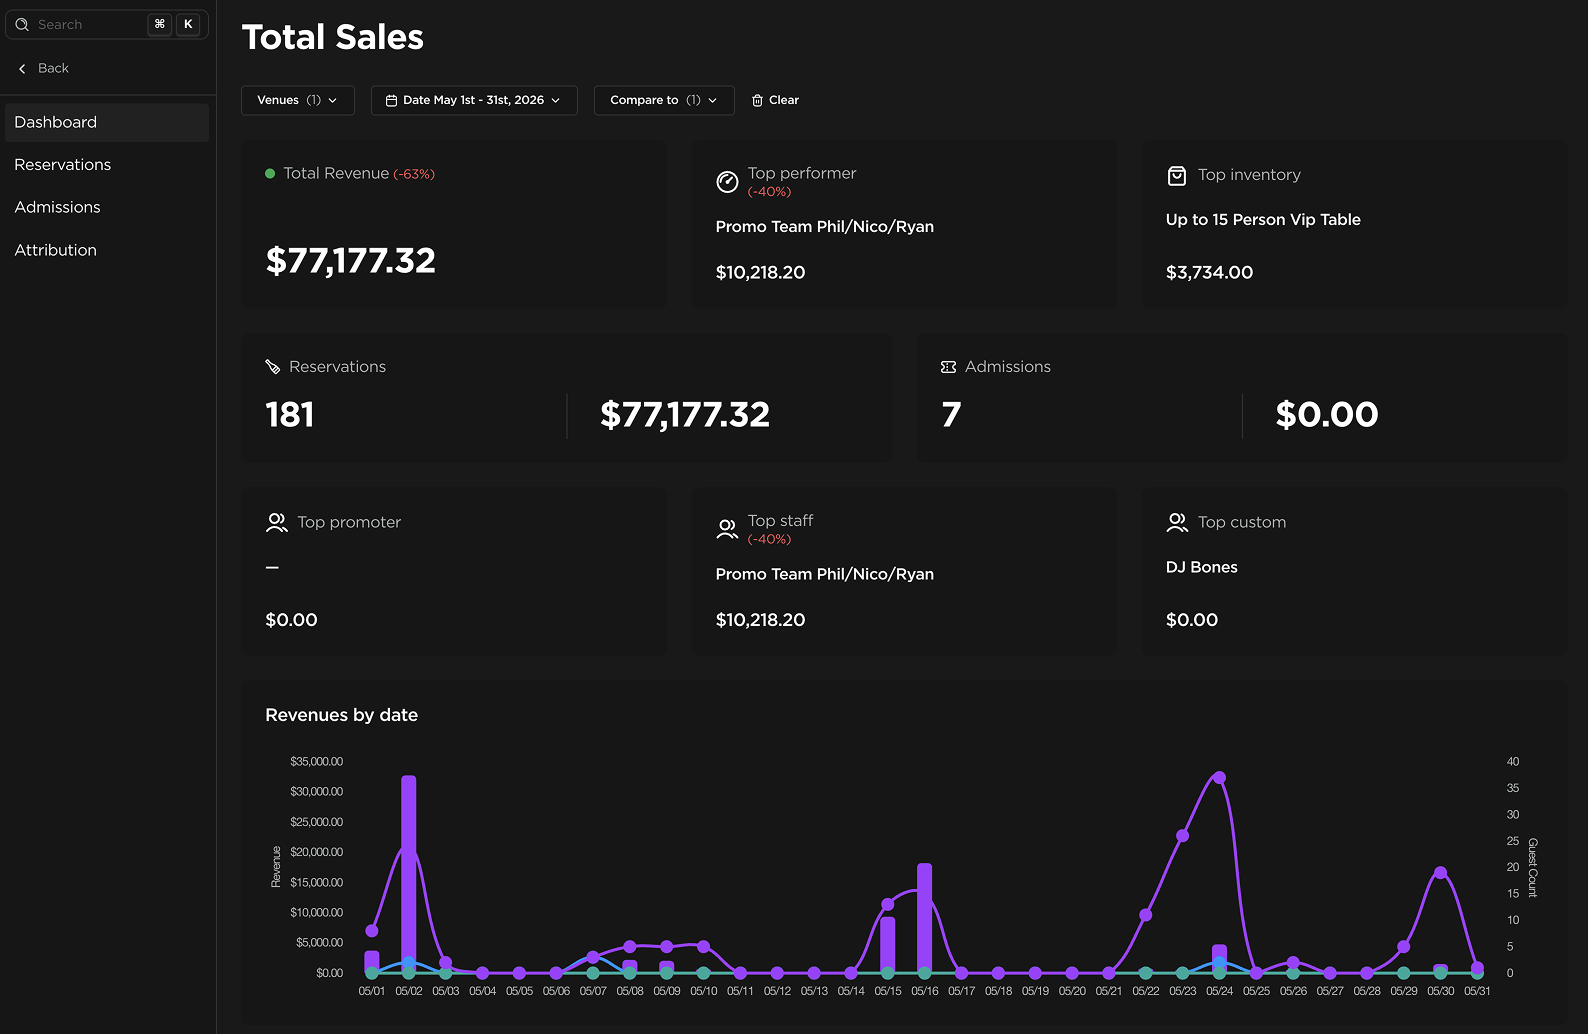The width and height of the screenshot is (1588, 1034).
Task: Click the tall 05/02 revenue bar
Action: click(x=409, y=872)
